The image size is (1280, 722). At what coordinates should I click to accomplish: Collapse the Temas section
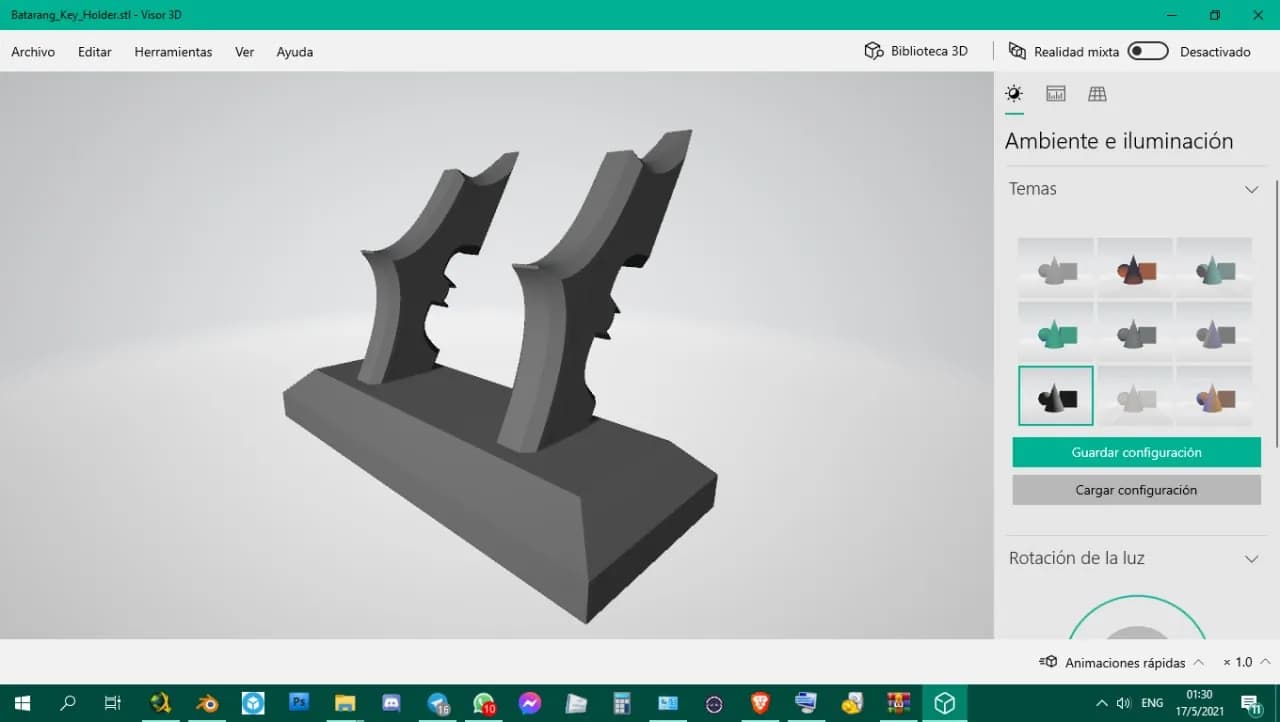pos(1251,189)
